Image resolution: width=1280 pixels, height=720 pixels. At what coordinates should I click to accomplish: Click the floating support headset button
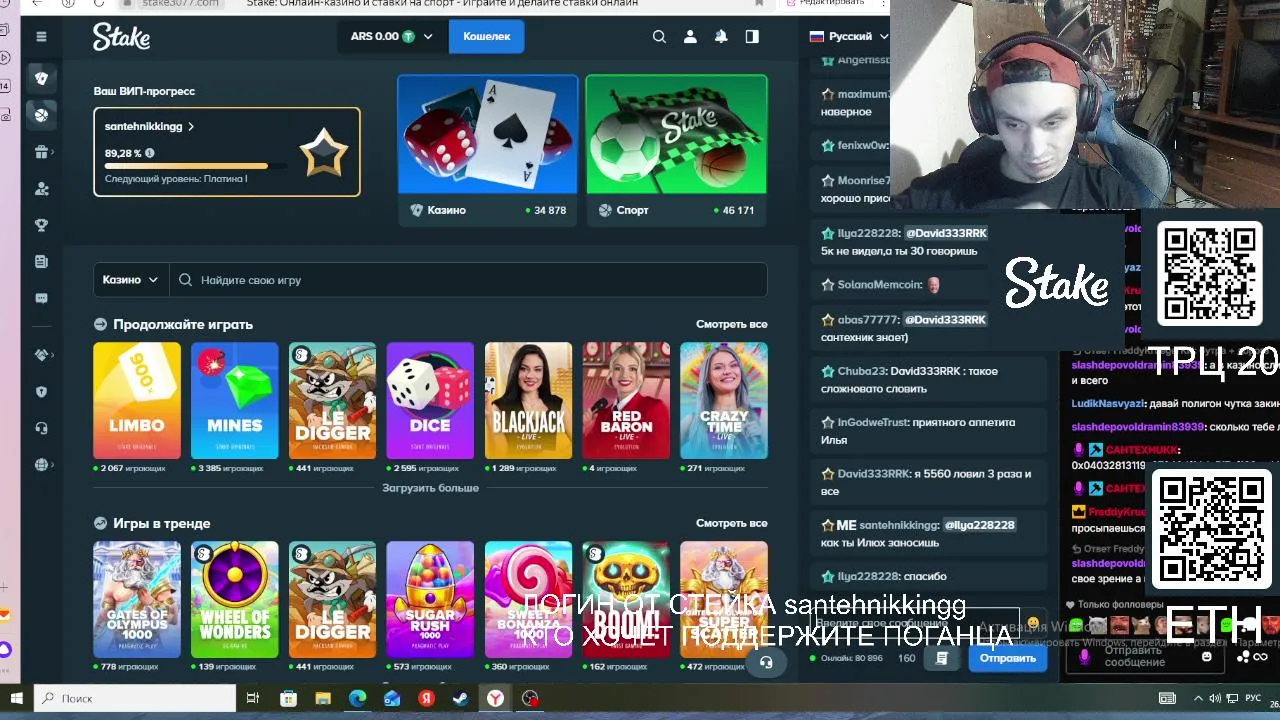[x=766, y=662]
